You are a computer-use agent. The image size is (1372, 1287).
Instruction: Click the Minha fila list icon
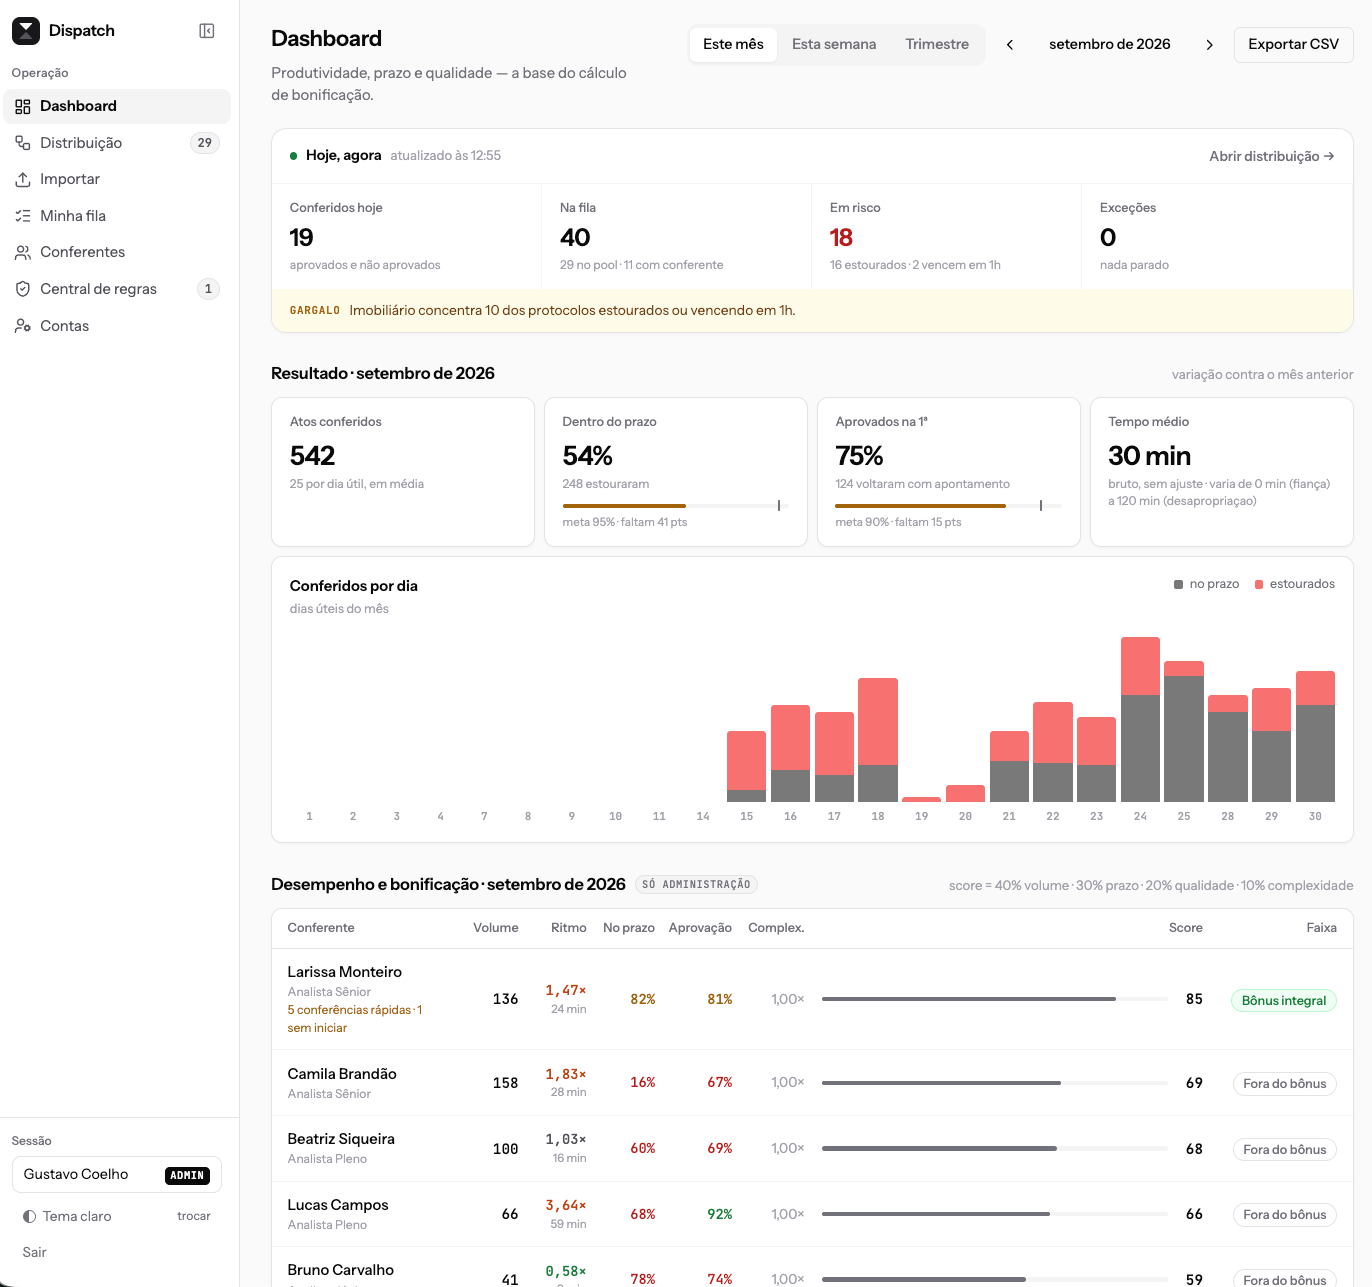pos(23,216)
